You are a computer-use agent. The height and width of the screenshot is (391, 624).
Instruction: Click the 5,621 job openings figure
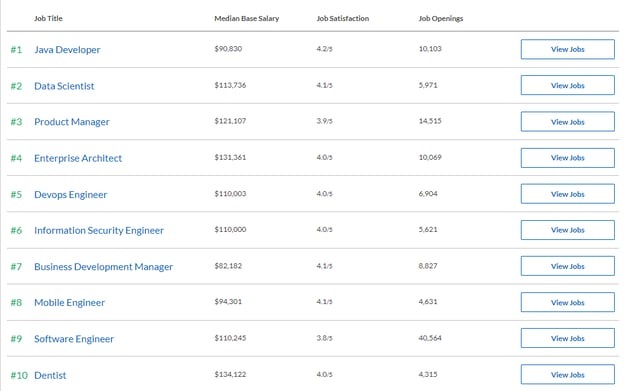(428, 229)
